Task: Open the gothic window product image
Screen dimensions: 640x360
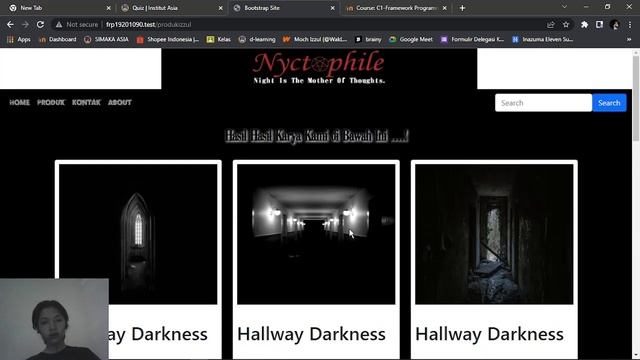Action: point(138,234)
